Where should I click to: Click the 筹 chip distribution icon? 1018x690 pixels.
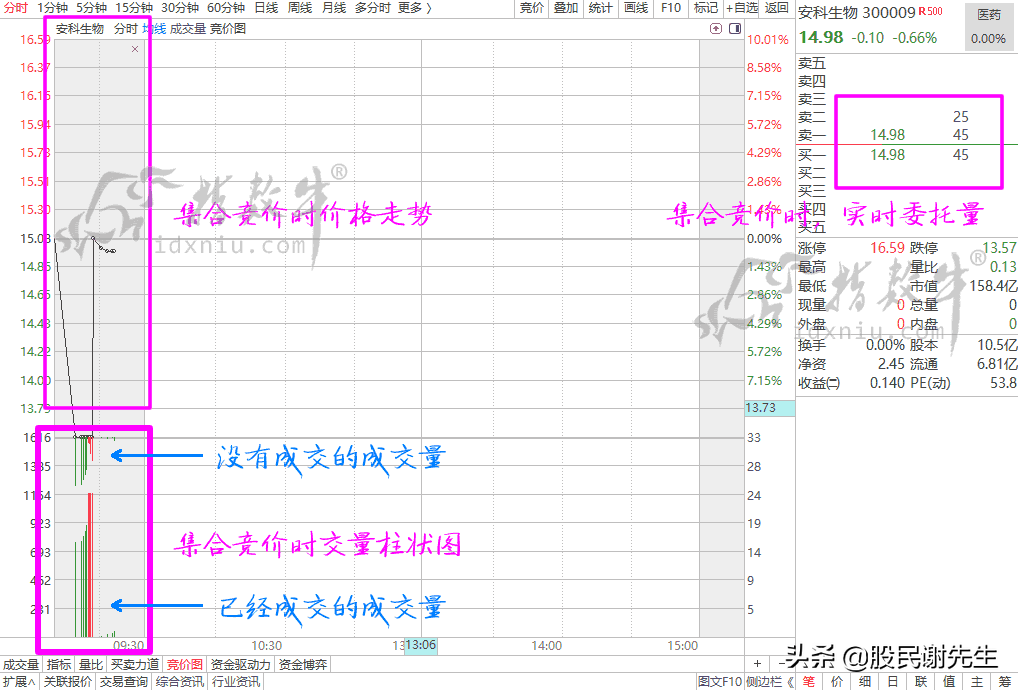[x=1004, y=682]
